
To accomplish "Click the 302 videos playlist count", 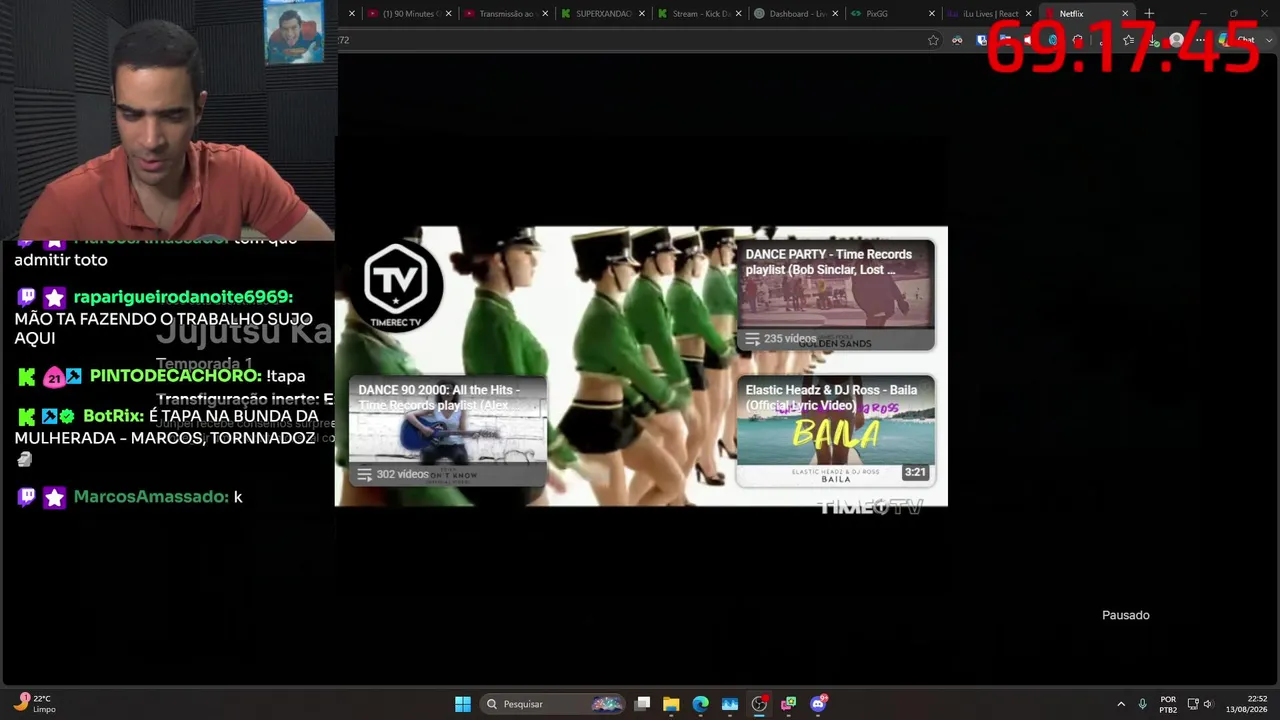I will pyautogui.click(x=402, y=474).
